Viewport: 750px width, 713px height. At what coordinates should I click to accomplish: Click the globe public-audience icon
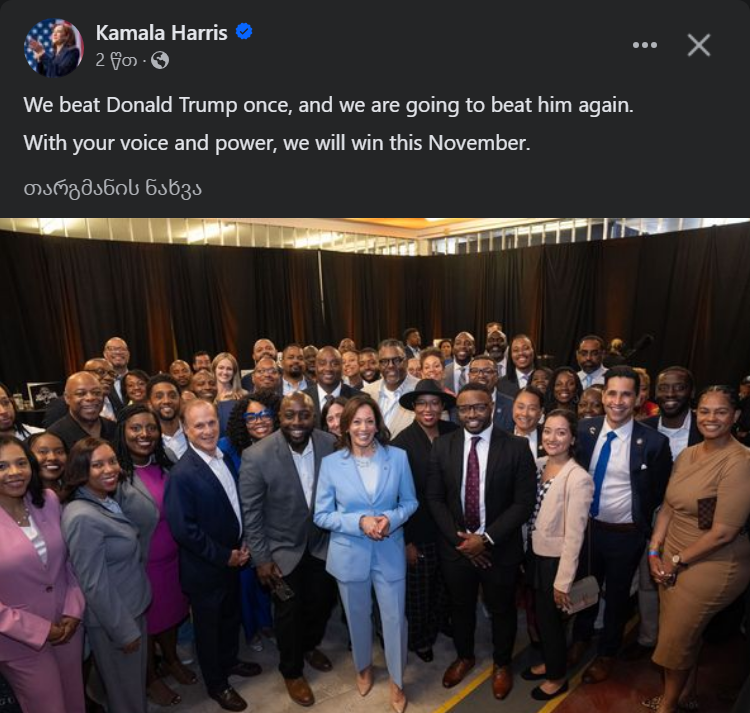[160, 61]
